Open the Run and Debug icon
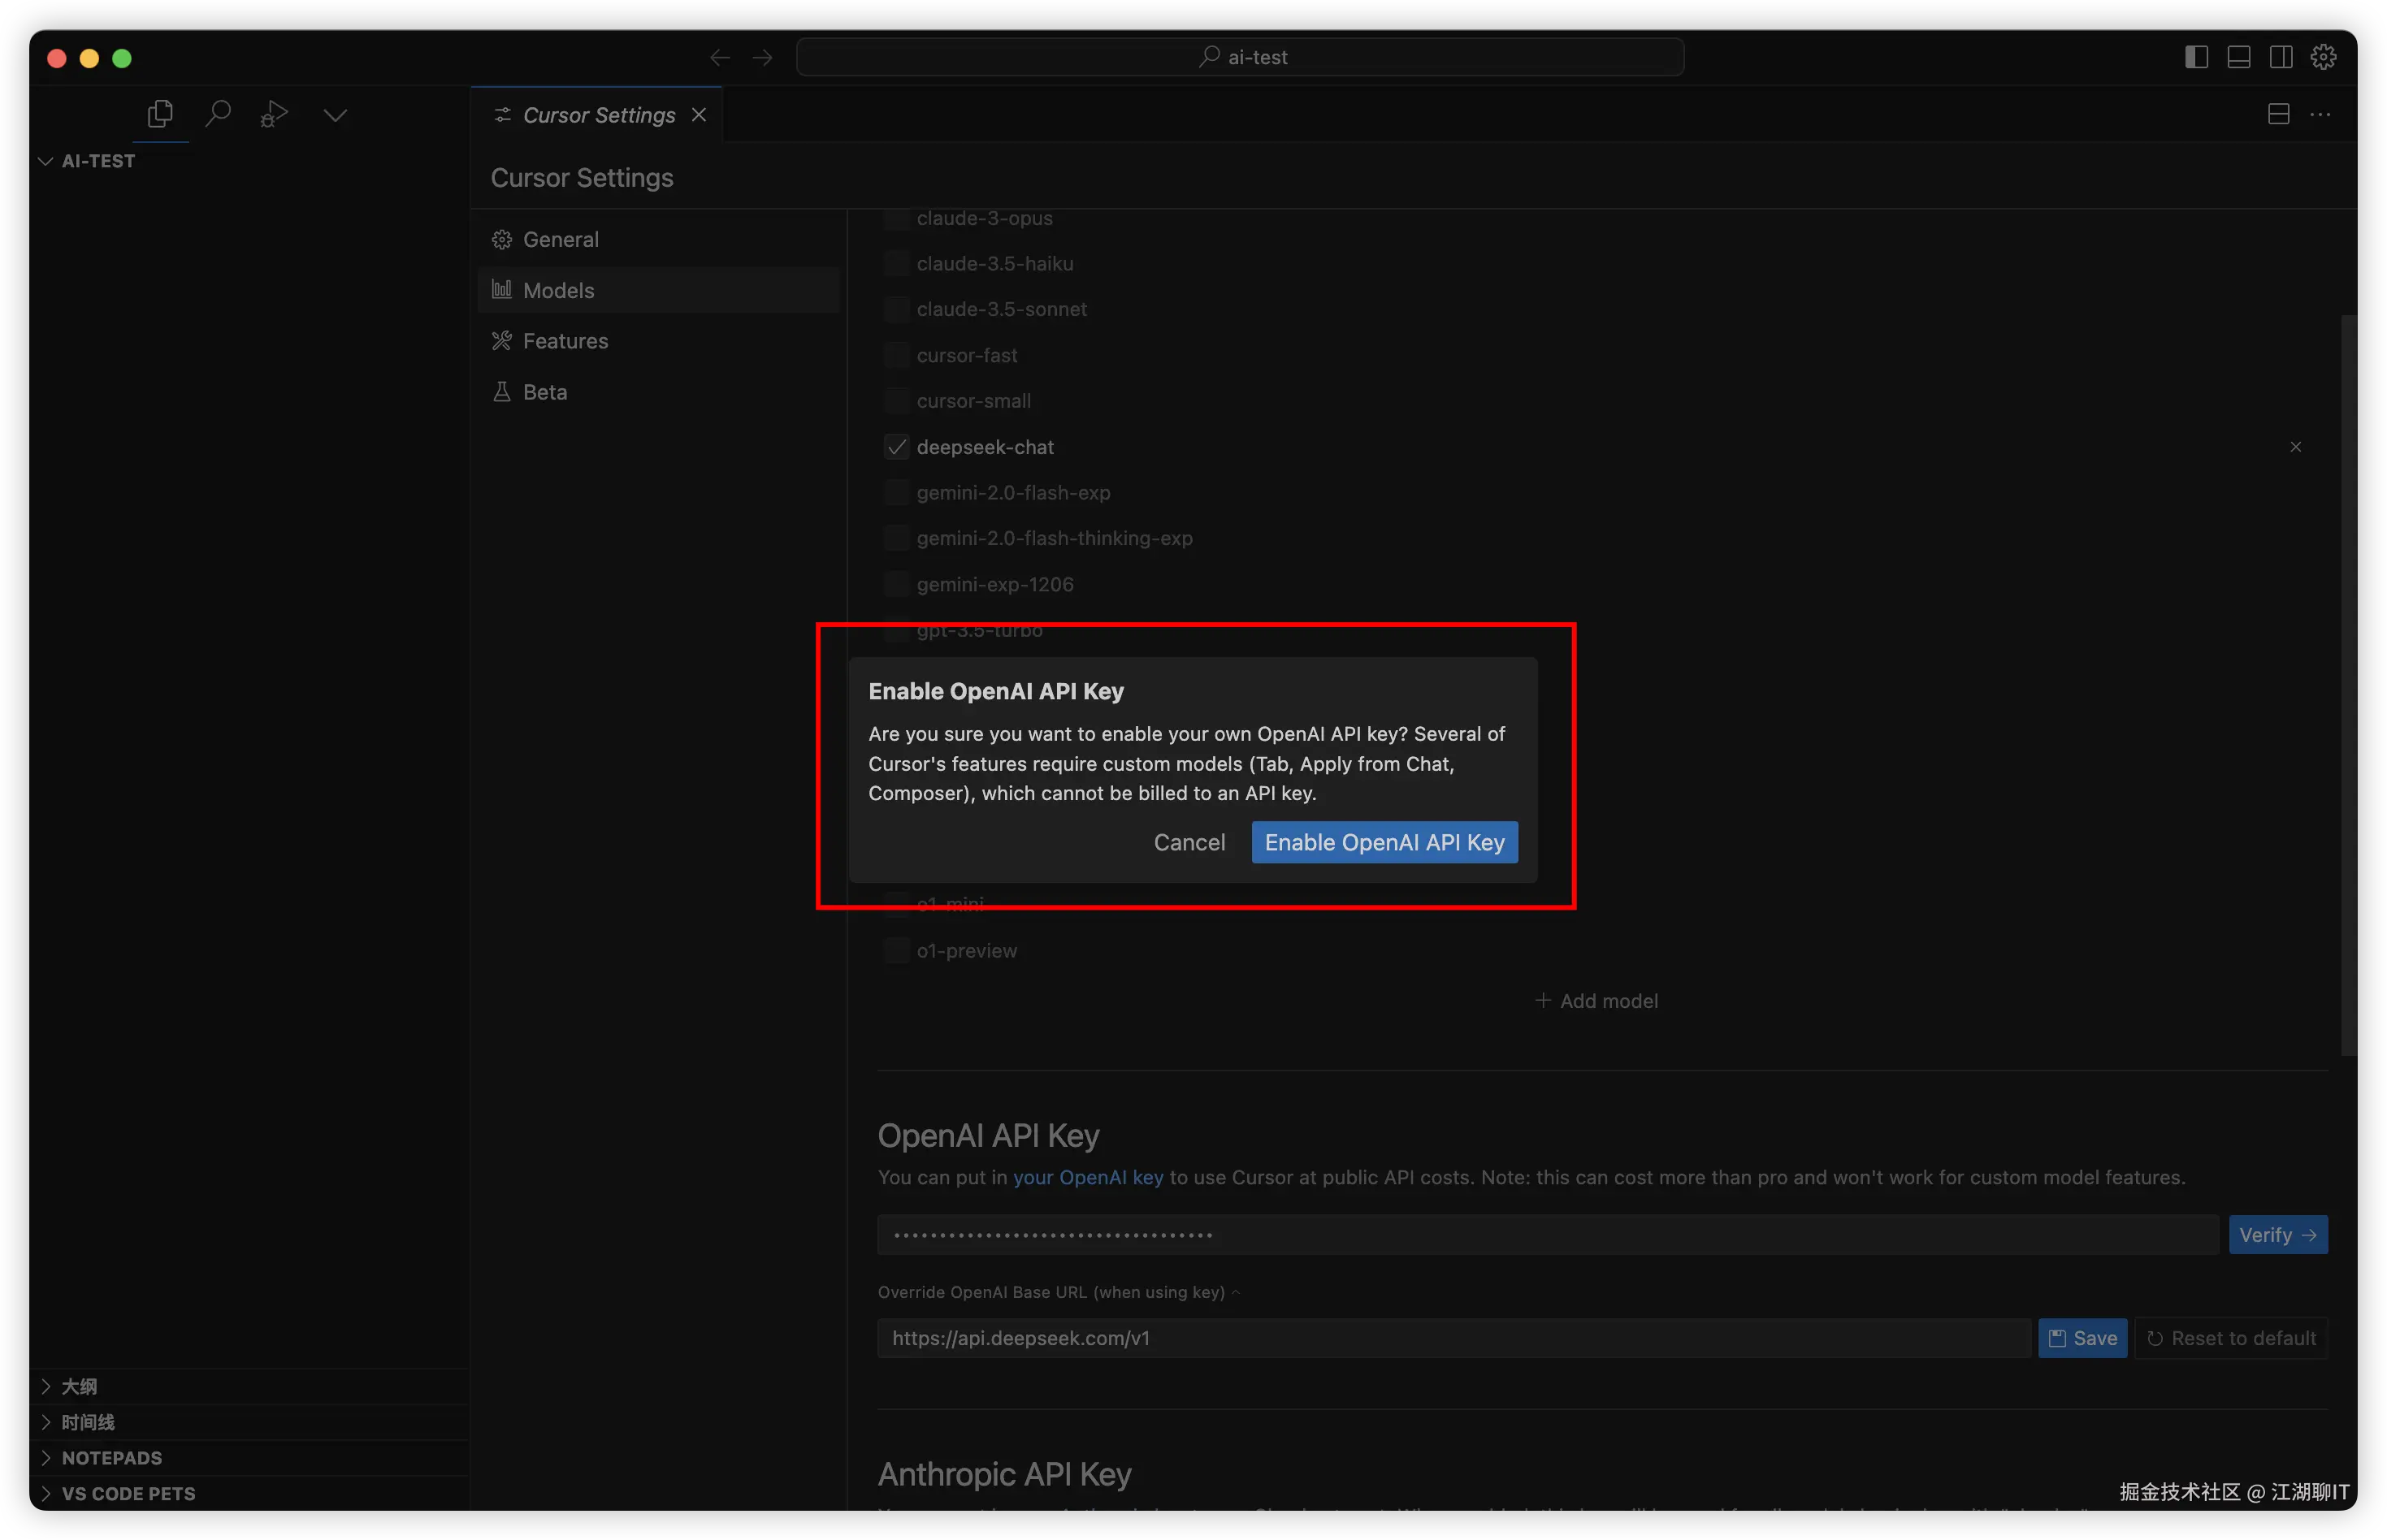 click(x=274, y=114)
